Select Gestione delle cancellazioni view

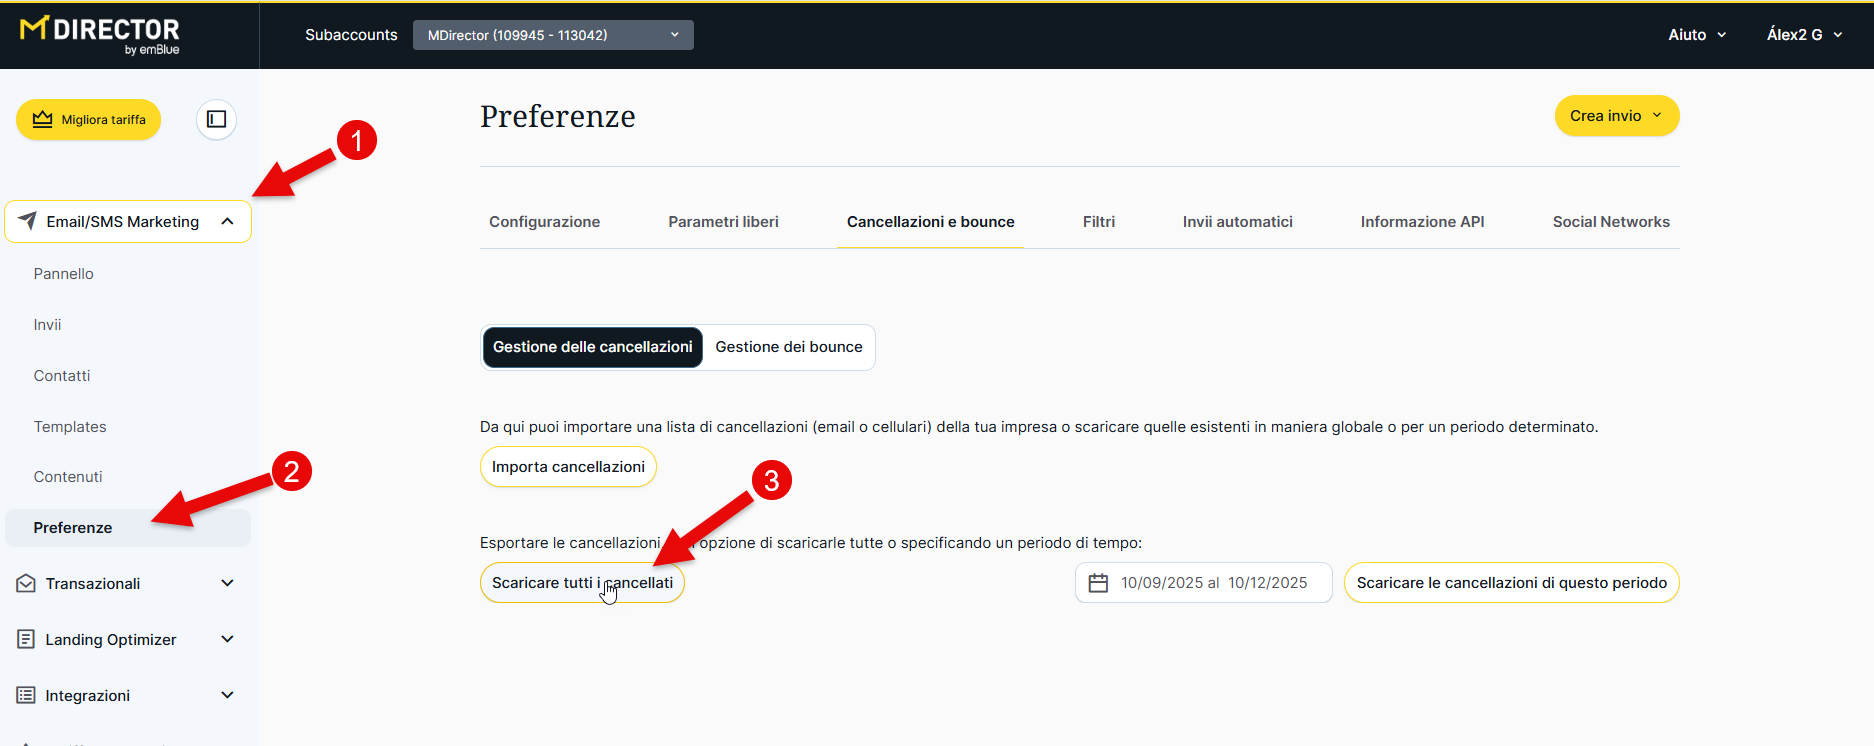pyautogui.click(x=592, y=347)
